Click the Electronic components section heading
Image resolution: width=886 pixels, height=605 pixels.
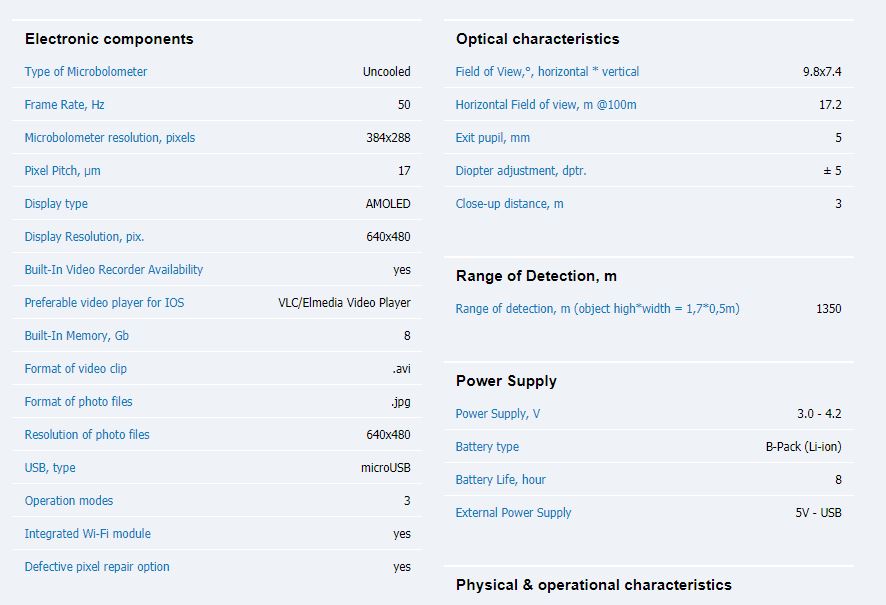[x=109, y=39]
